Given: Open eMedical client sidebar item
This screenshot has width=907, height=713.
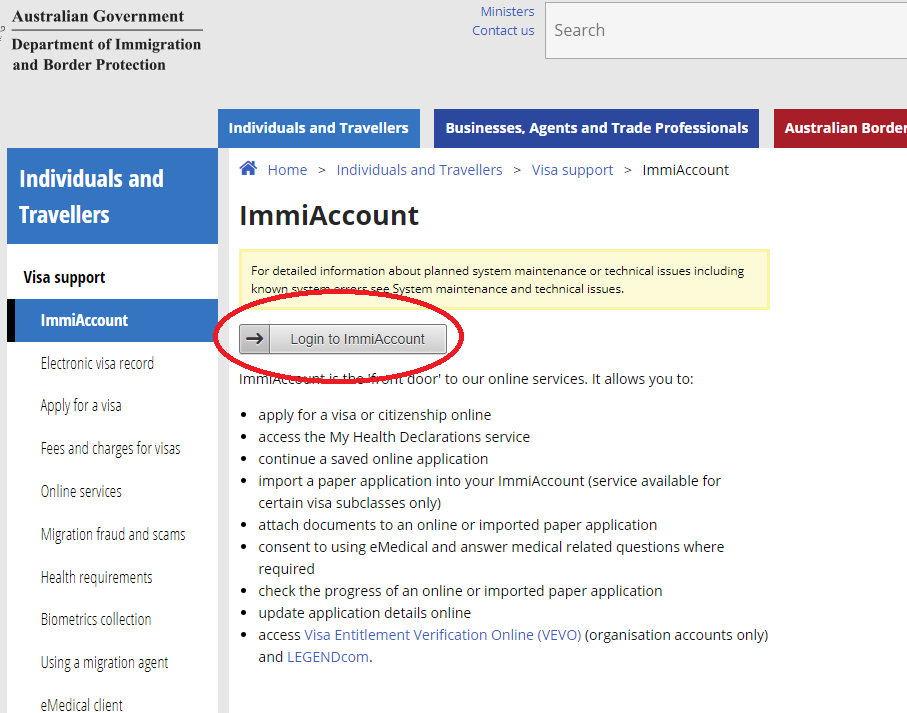Looking at the screenshot, I should (x=82, y=705).
